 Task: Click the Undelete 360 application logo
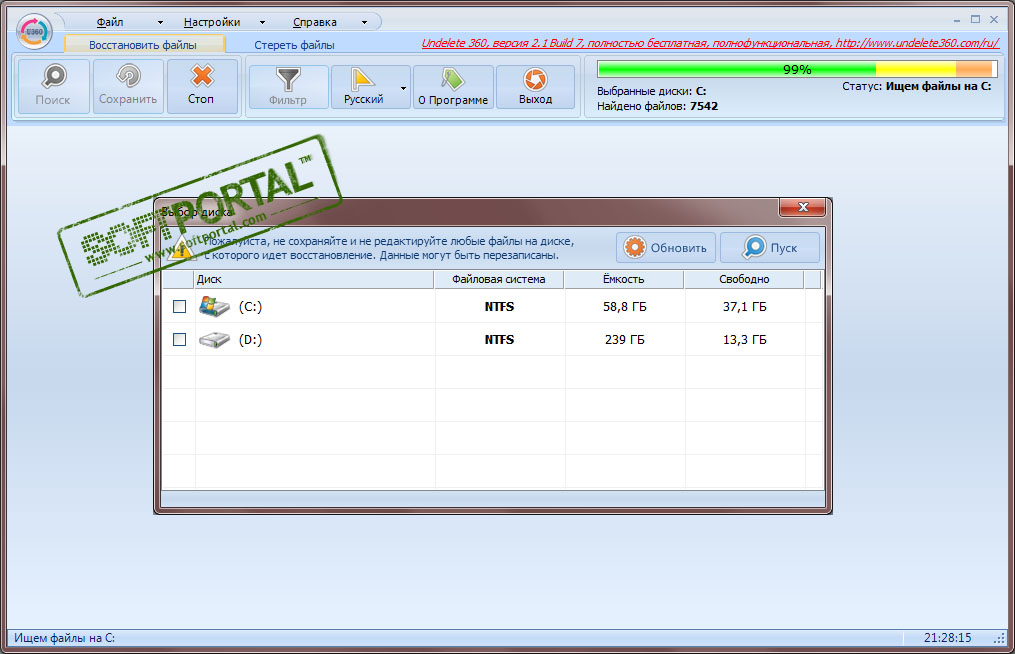(x=34, y=31)
